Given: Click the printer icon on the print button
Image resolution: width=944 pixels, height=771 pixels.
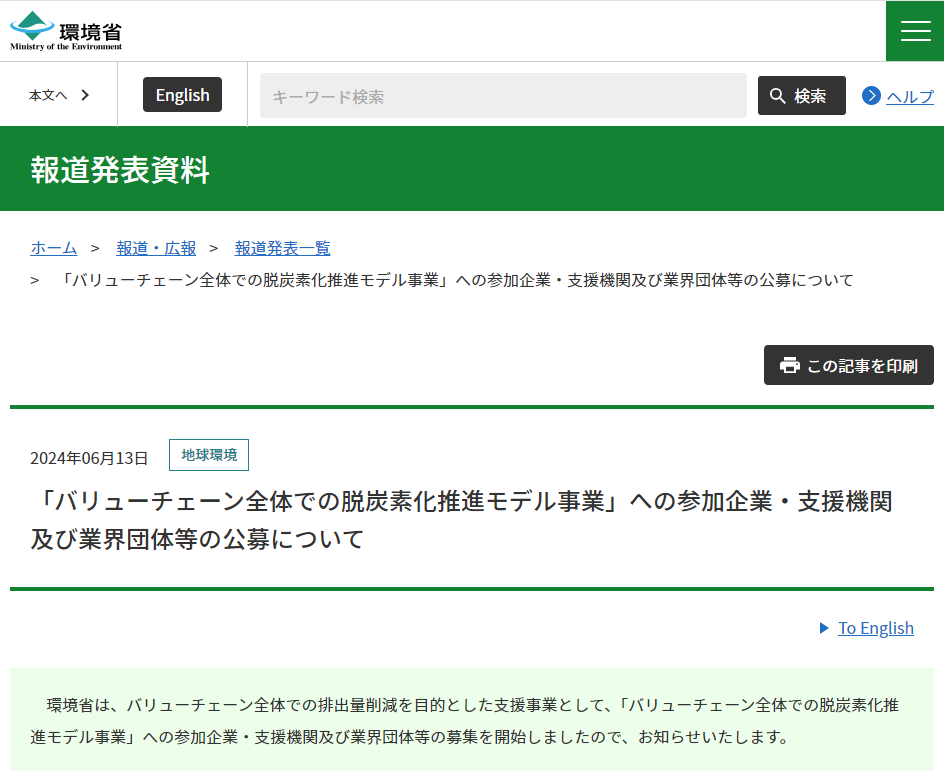Looking at the screenshot, I should [x=791, y=365].
